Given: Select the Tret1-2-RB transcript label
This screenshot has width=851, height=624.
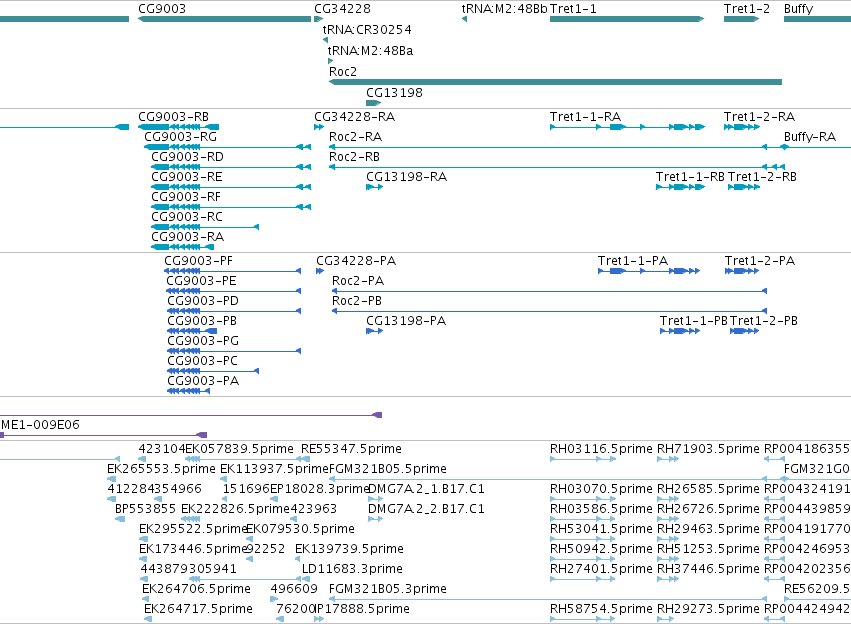Looking at the screenshot, I should coord(762,177).
